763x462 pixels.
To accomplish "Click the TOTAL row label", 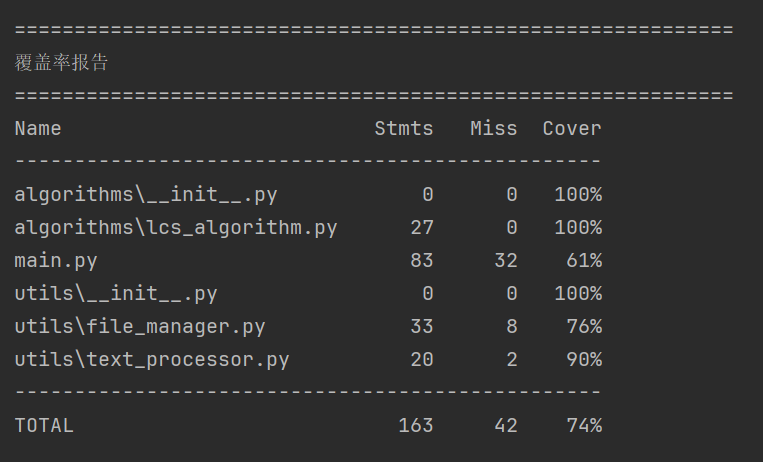I will click(x=44, y=425).
